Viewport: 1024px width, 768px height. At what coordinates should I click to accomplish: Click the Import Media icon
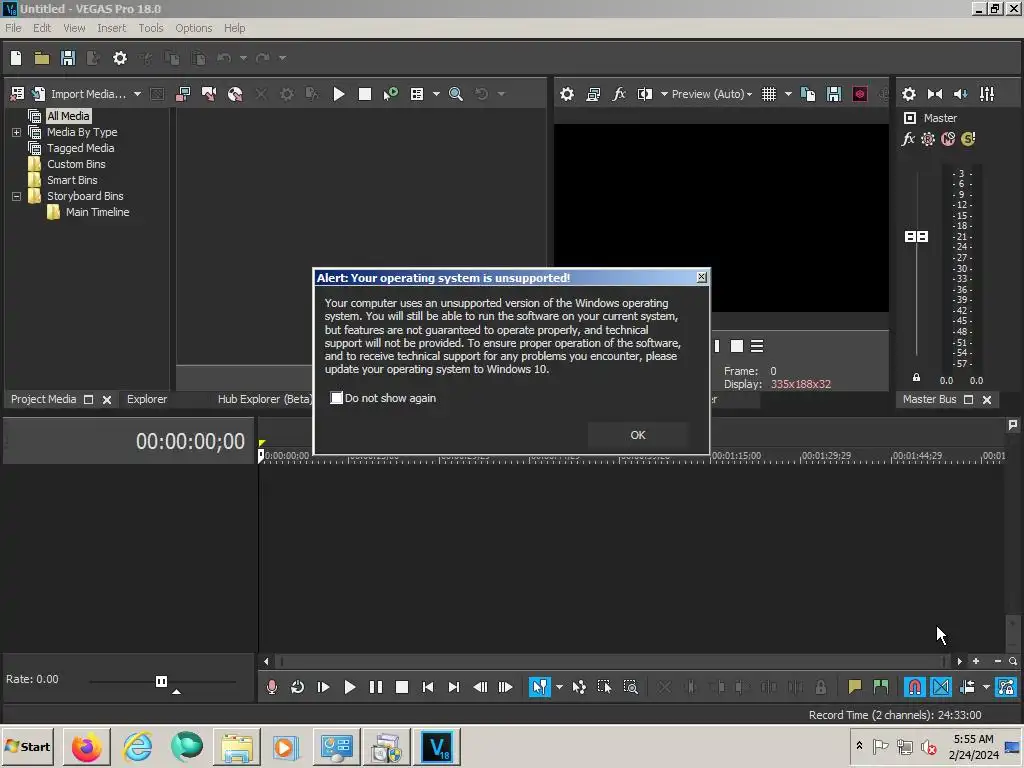point(39,94)
